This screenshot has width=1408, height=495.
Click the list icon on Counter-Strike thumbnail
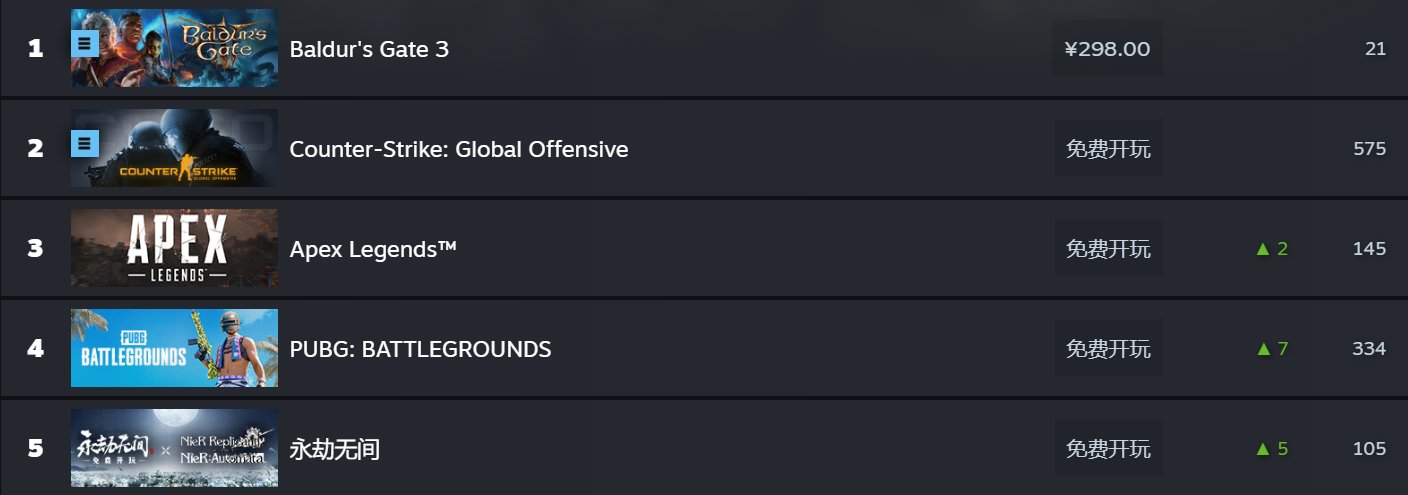pyautogui.click(x=85, y=143)
